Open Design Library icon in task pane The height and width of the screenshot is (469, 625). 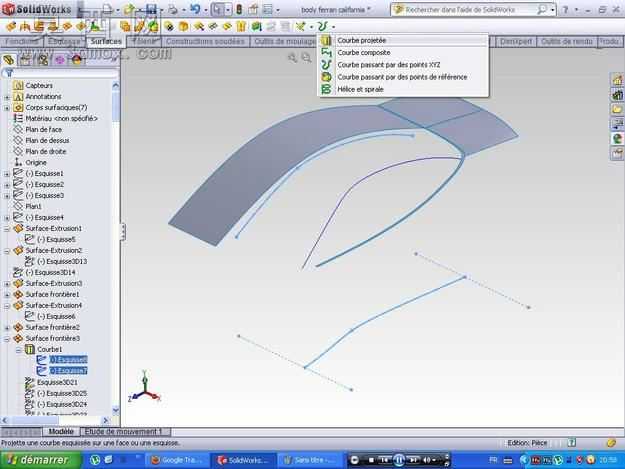[617, 95]
